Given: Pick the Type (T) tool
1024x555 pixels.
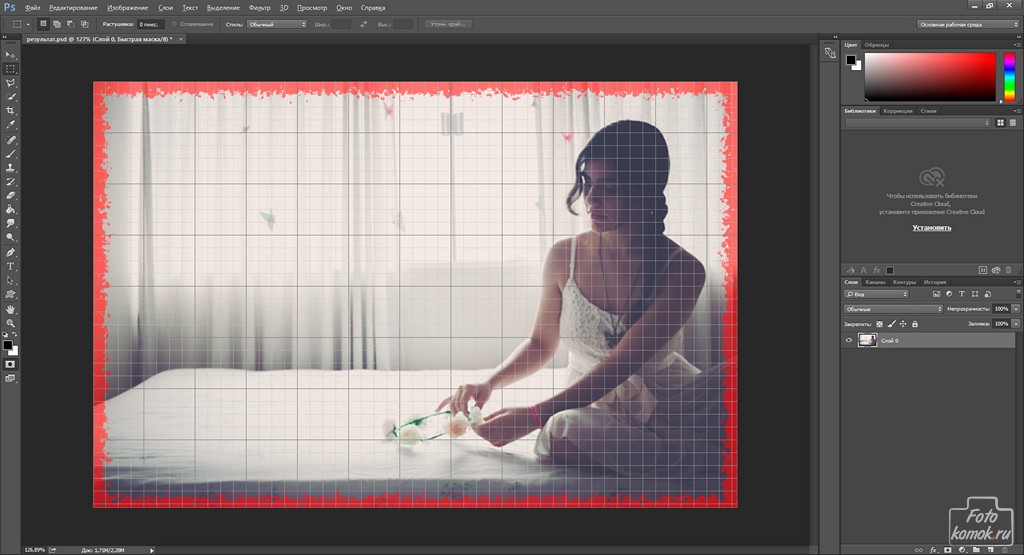Looking at the screenshot, I should [11, 267].
